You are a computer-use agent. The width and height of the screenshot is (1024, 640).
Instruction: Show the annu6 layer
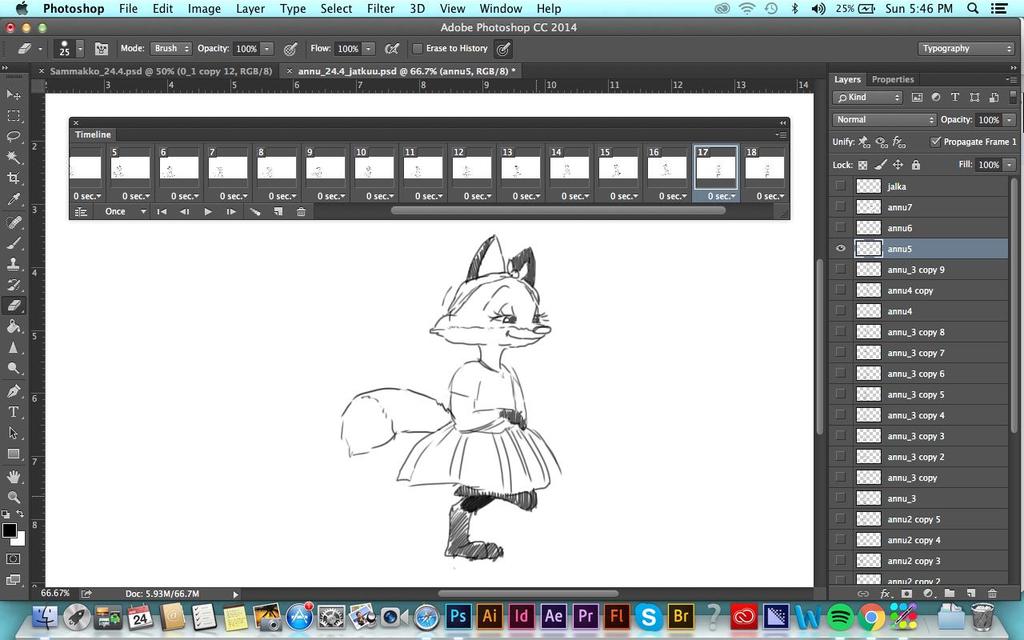pyautogui.click(x=840, y=228)
